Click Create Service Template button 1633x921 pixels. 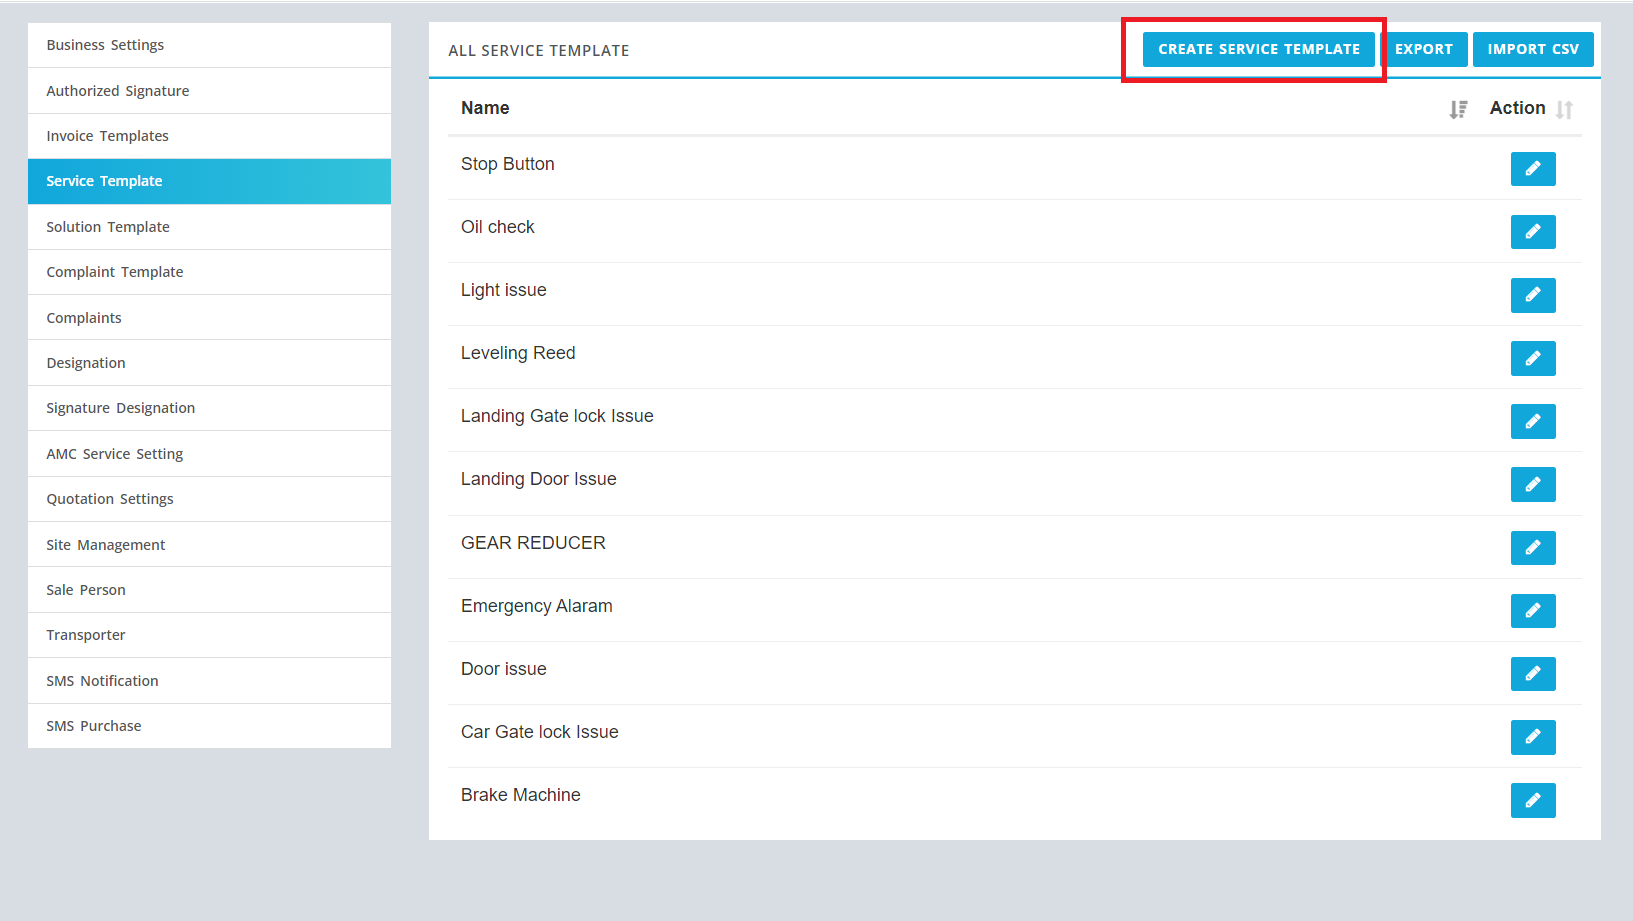[x=1259, y=49]
